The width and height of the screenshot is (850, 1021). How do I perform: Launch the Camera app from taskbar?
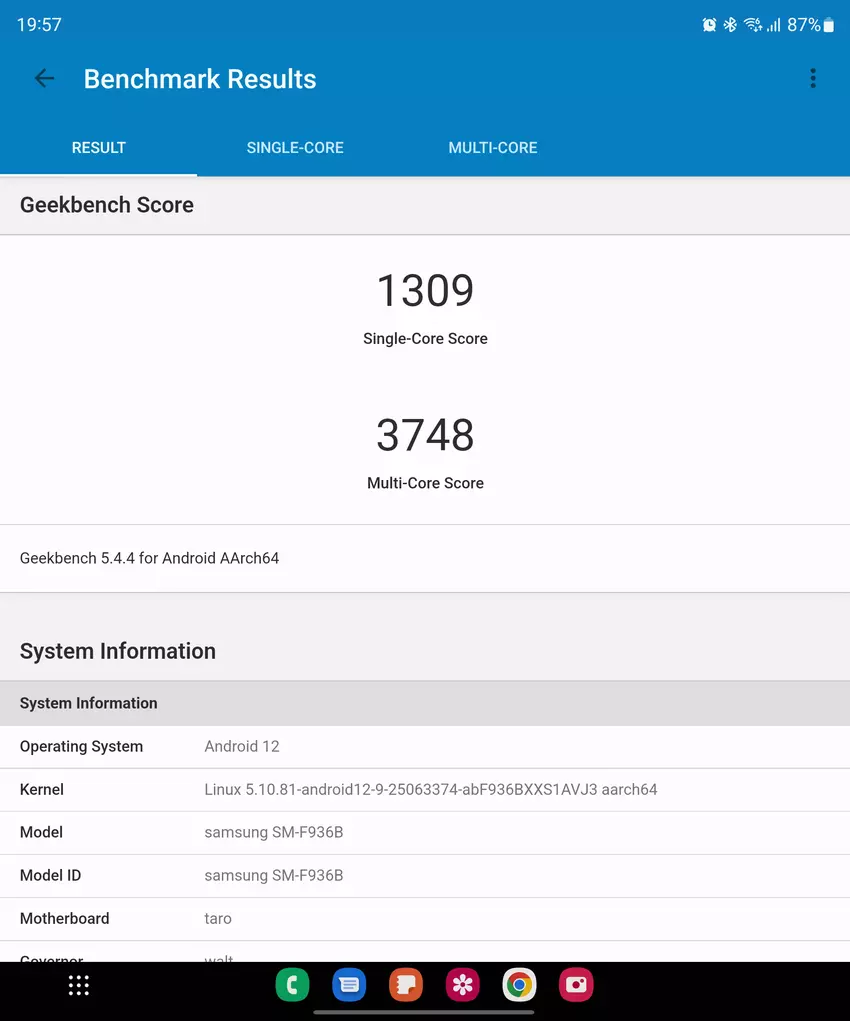(x=576, y=986)
